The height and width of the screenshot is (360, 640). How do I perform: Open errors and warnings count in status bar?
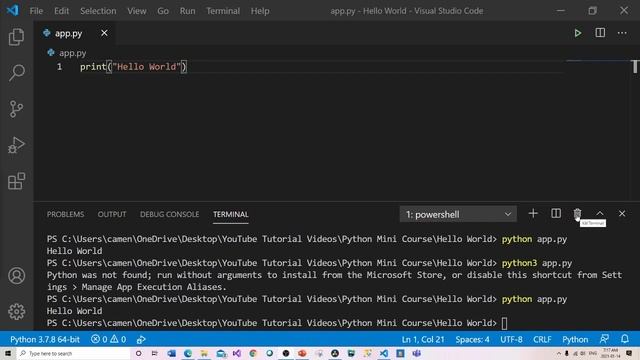click(x=108, y=340)
